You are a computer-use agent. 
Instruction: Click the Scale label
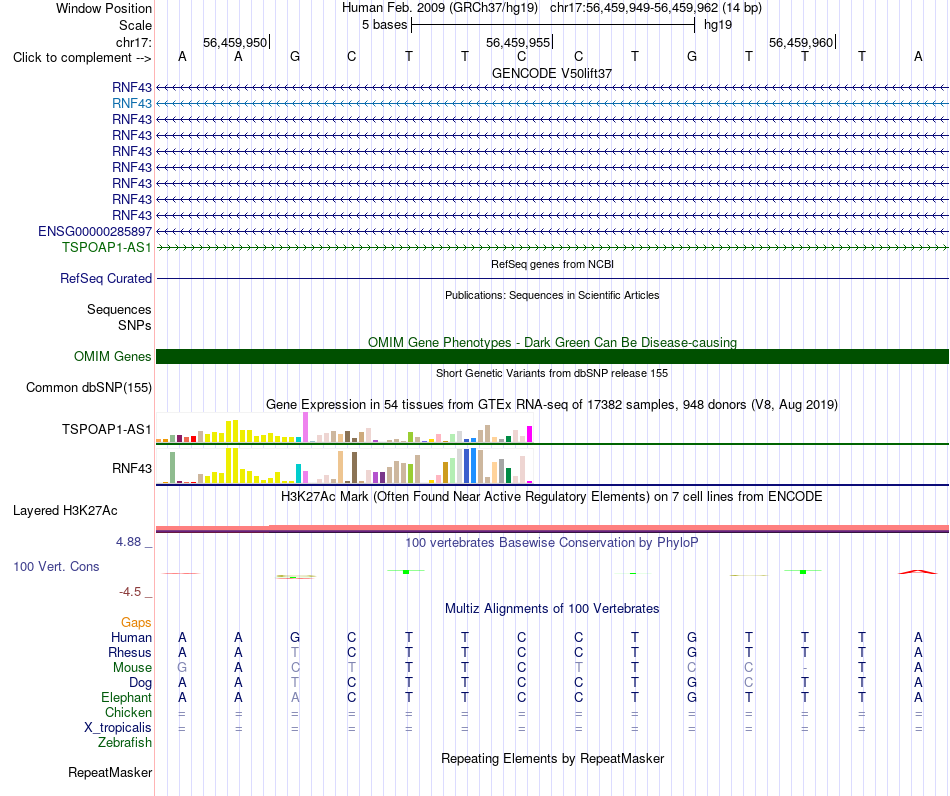[135, 25]
